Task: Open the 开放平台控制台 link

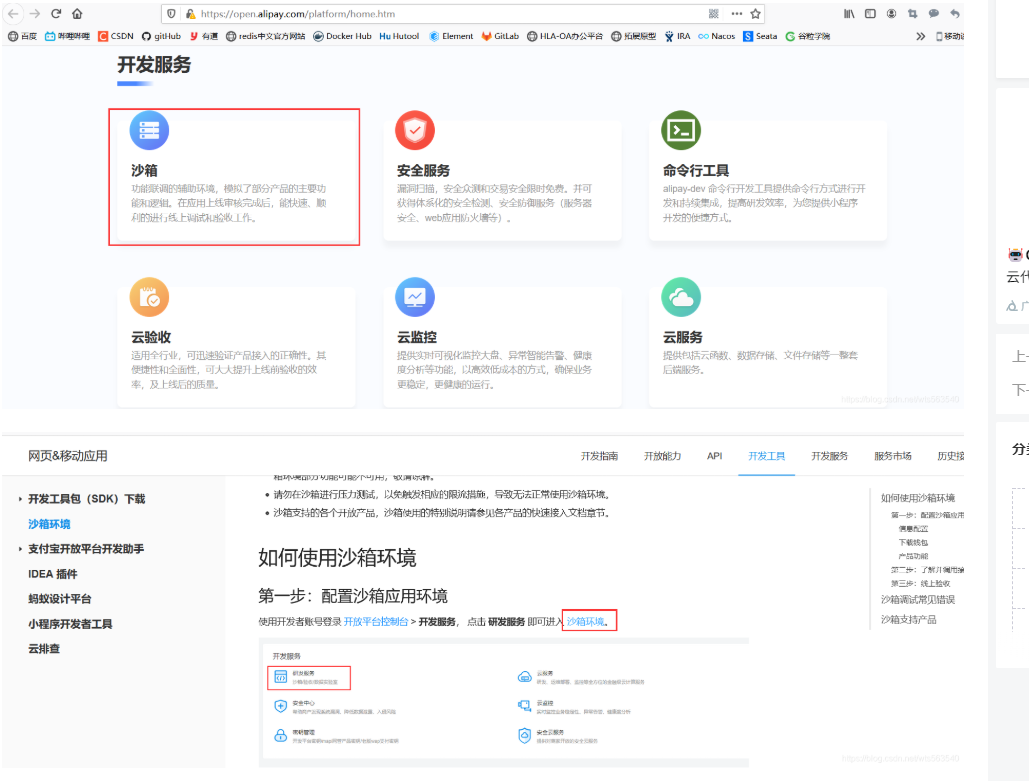Action: tap(376, 621)
